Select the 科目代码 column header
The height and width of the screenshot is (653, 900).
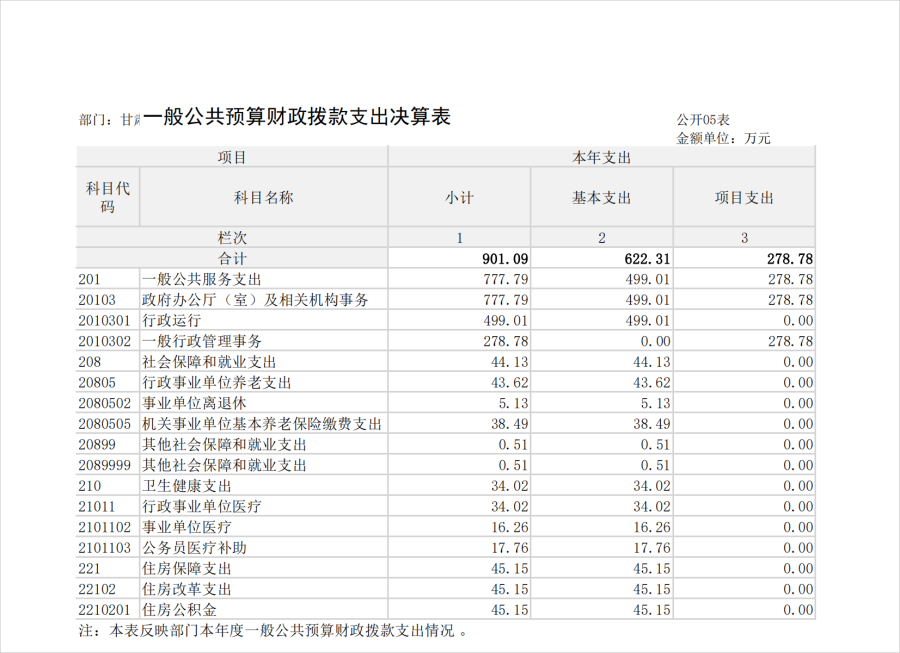[x=108, y=197]
